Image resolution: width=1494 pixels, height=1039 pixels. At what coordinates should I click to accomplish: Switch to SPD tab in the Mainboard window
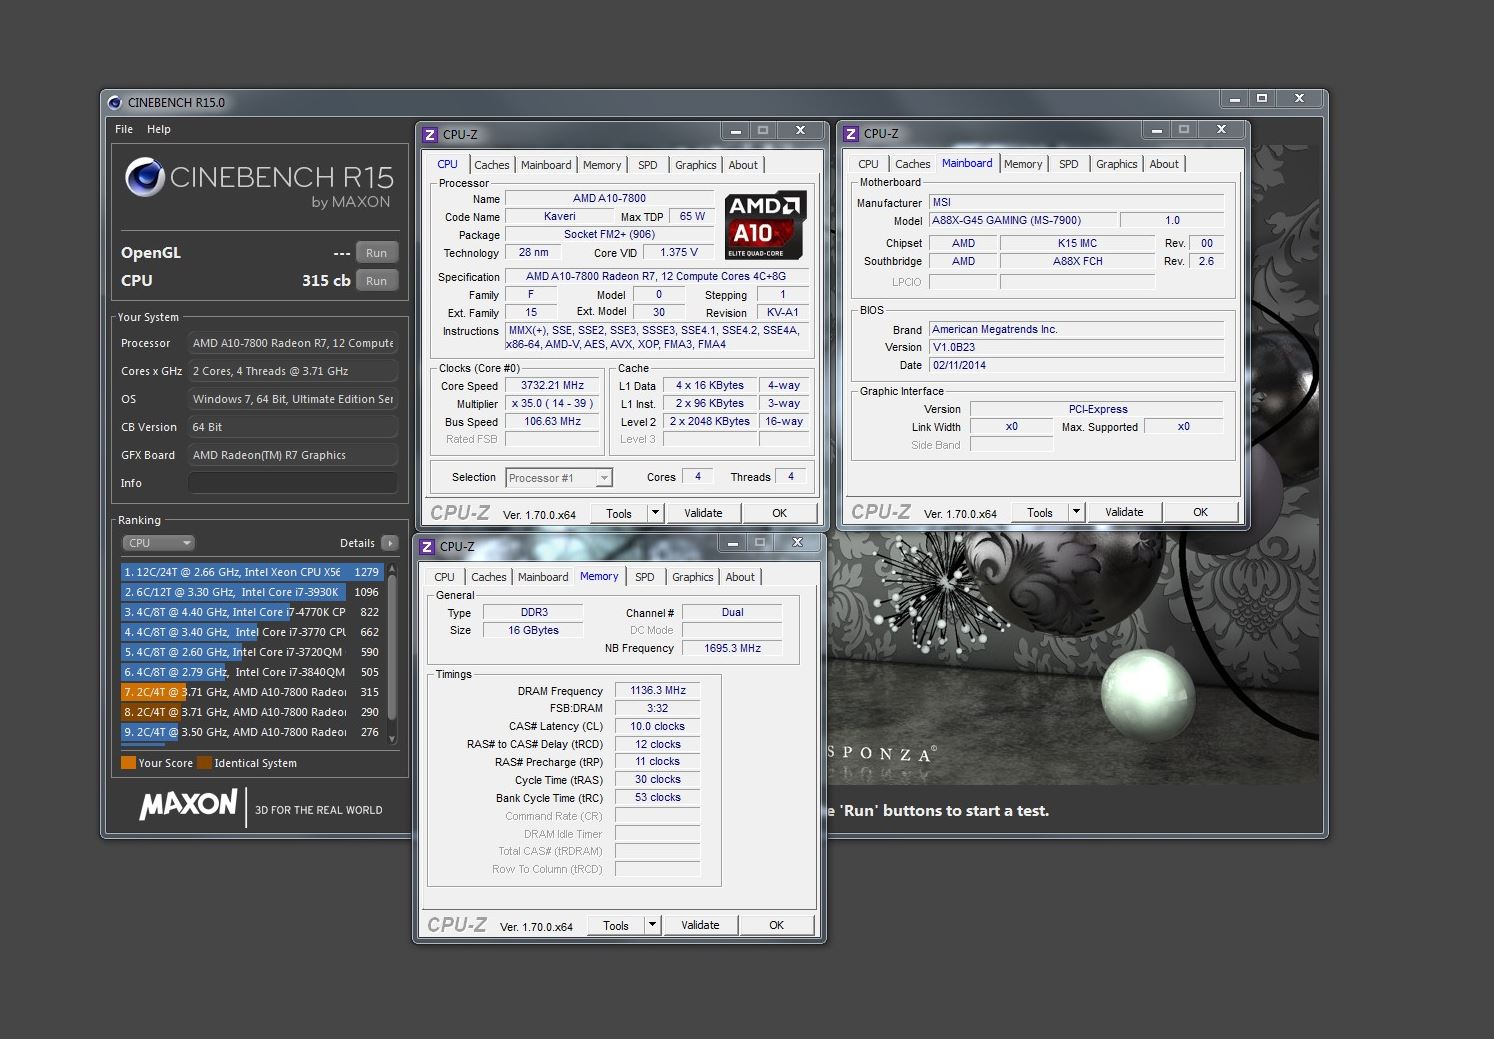coord(1069,164)
